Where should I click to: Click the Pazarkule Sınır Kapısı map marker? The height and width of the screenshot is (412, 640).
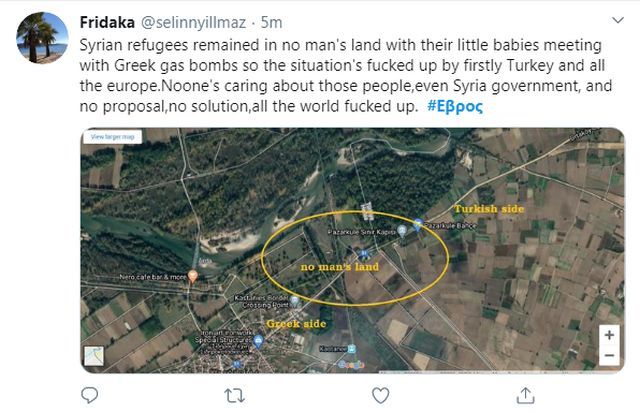401,231
